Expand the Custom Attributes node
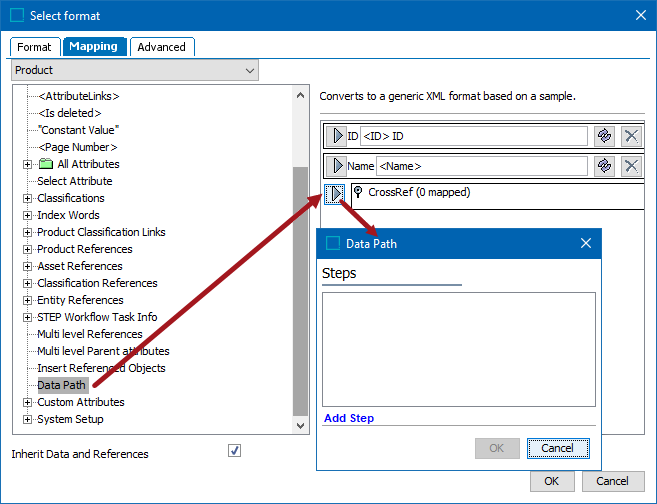The image size is (657, 504). tap(27, 402)
